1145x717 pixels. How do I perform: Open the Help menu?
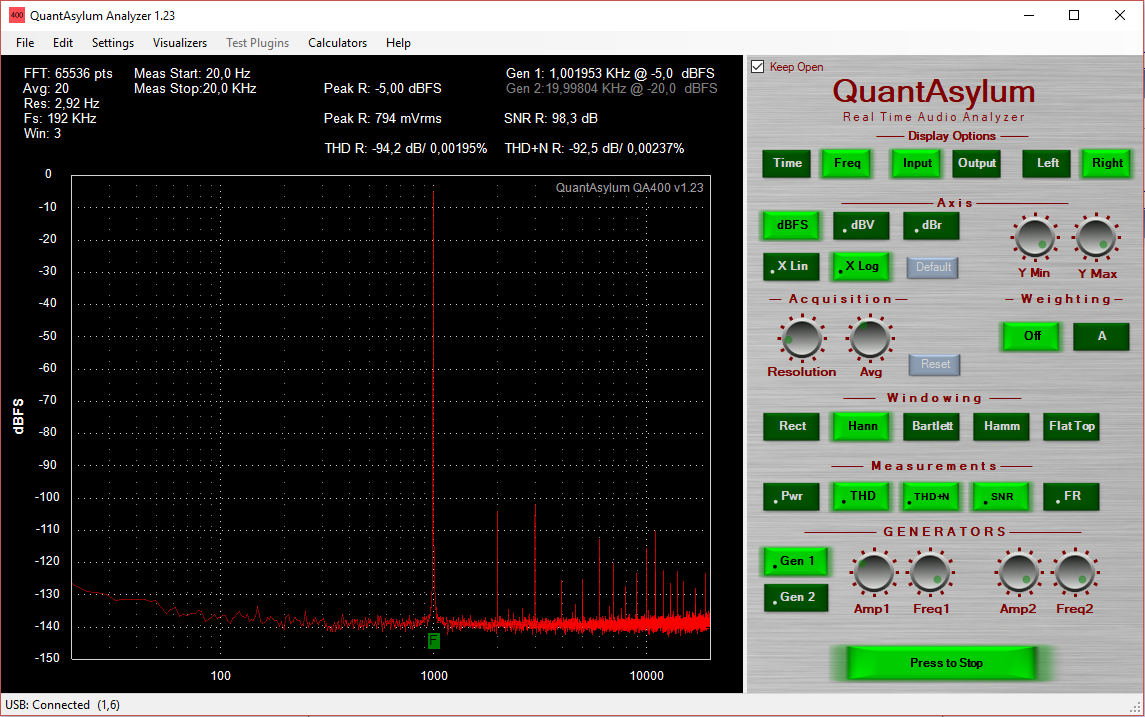(398, 43)
